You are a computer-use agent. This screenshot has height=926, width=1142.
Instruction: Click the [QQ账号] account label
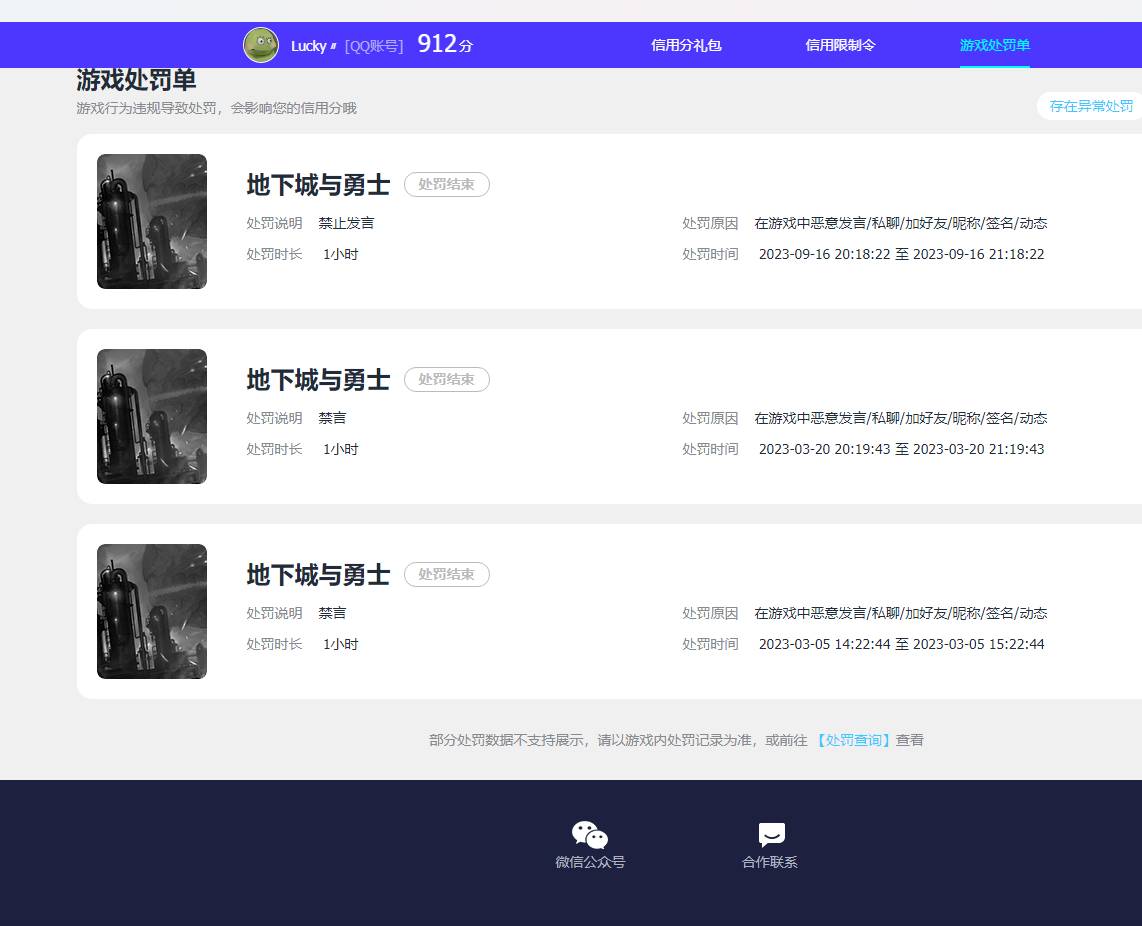pos(374,46)
